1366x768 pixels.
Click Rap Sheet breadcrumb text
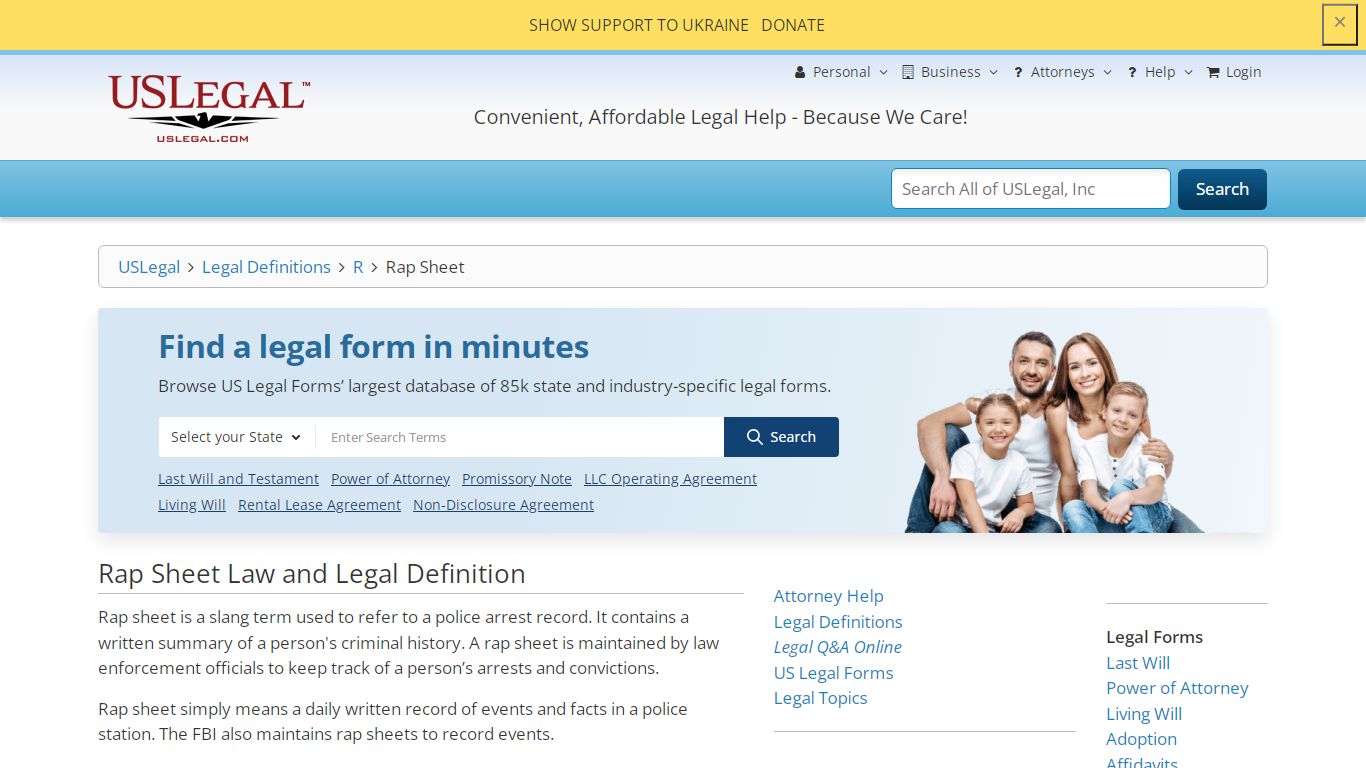(425, 267)
